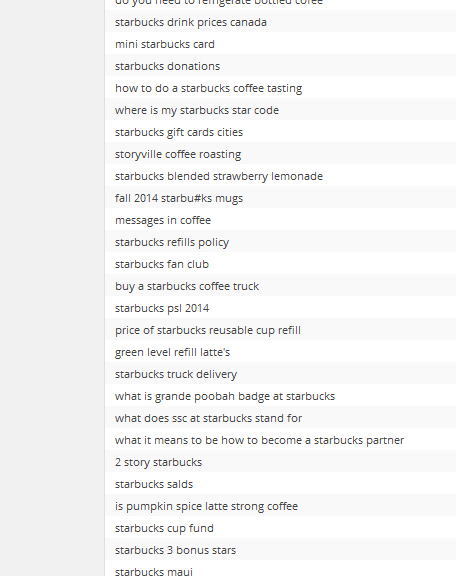The image size is (456, 576).
Task: Select 'what is grande poobah badge at starbucks'
Action: click(x=225, y=397)
